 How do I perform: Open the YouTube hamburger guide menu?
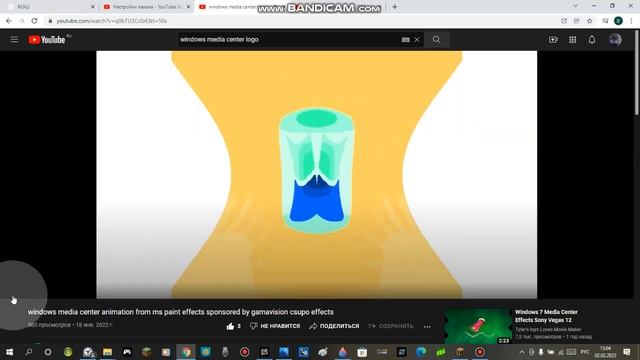pos(14,40)
